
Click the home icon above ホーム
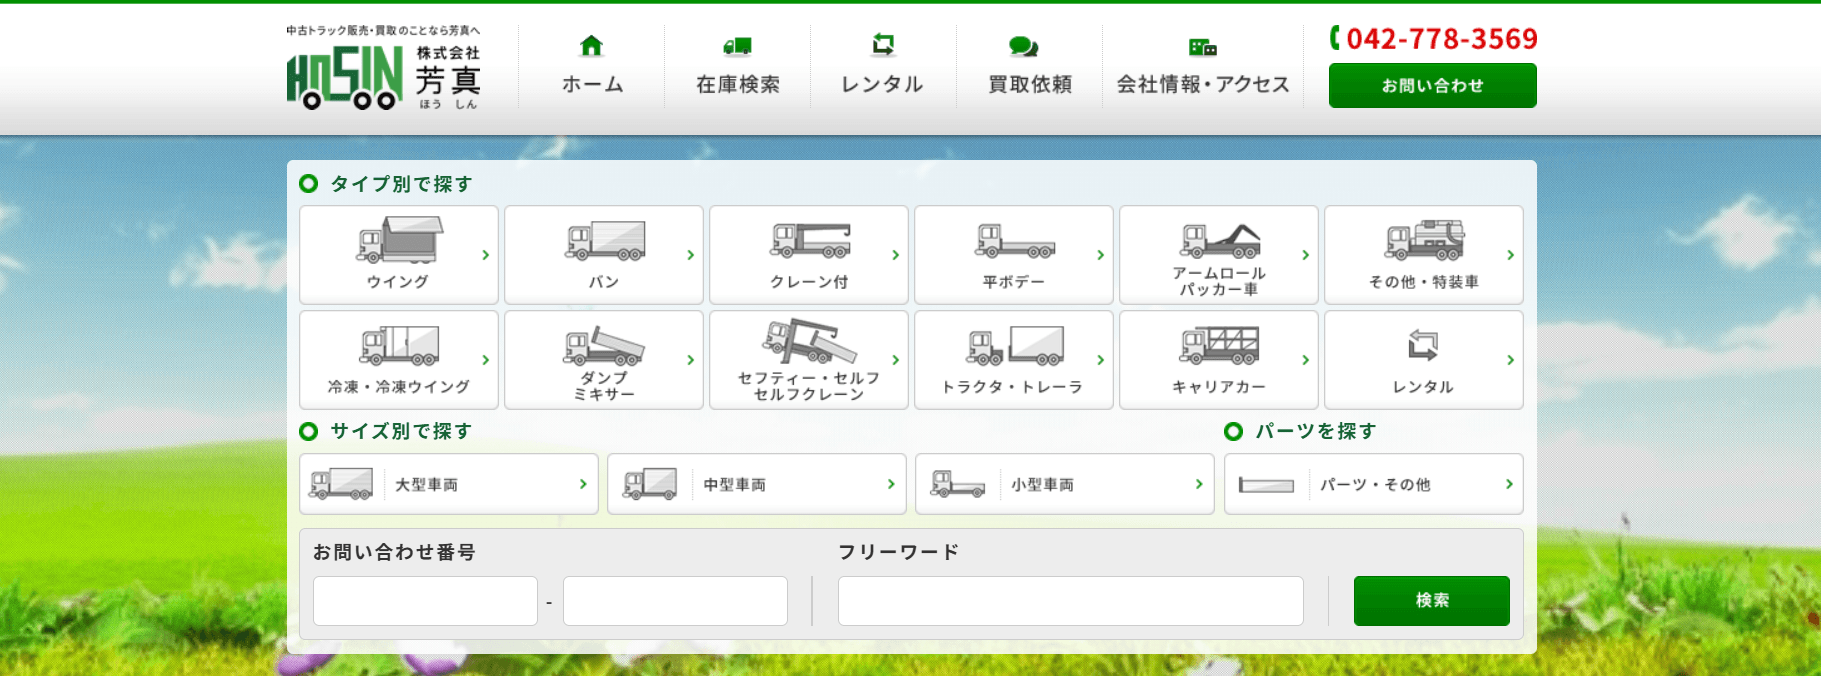592,45
